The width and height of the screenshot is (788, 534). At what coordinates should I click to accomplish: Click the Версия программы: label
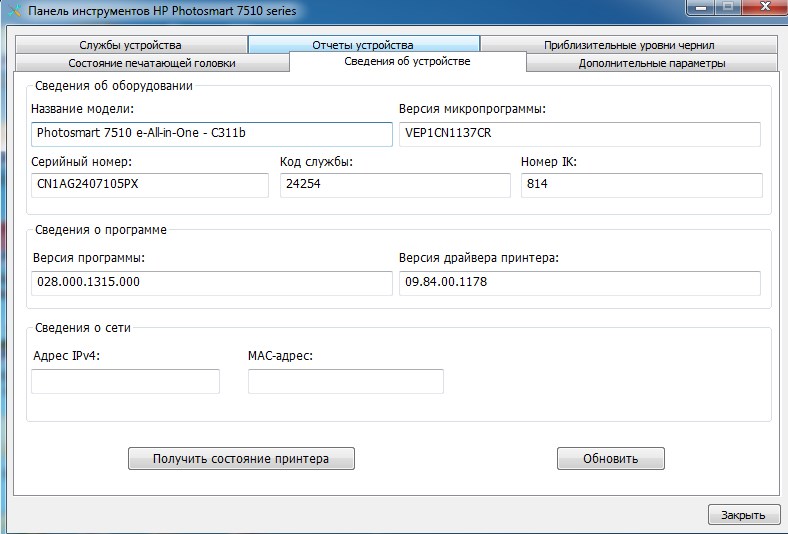click(88, 258)
